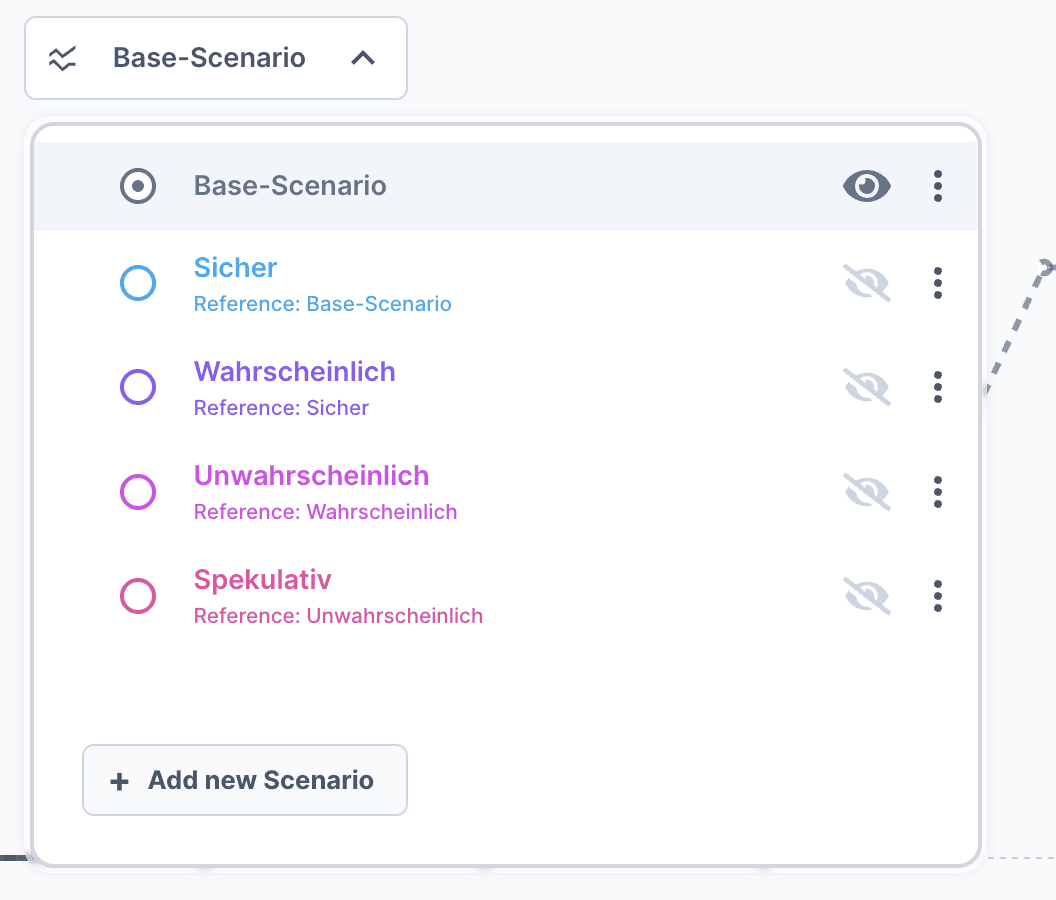Click the Base-Scenario dropdown selector label
Image resolution: width=1056 pixels, height=900 pixels.
[209, 58]
